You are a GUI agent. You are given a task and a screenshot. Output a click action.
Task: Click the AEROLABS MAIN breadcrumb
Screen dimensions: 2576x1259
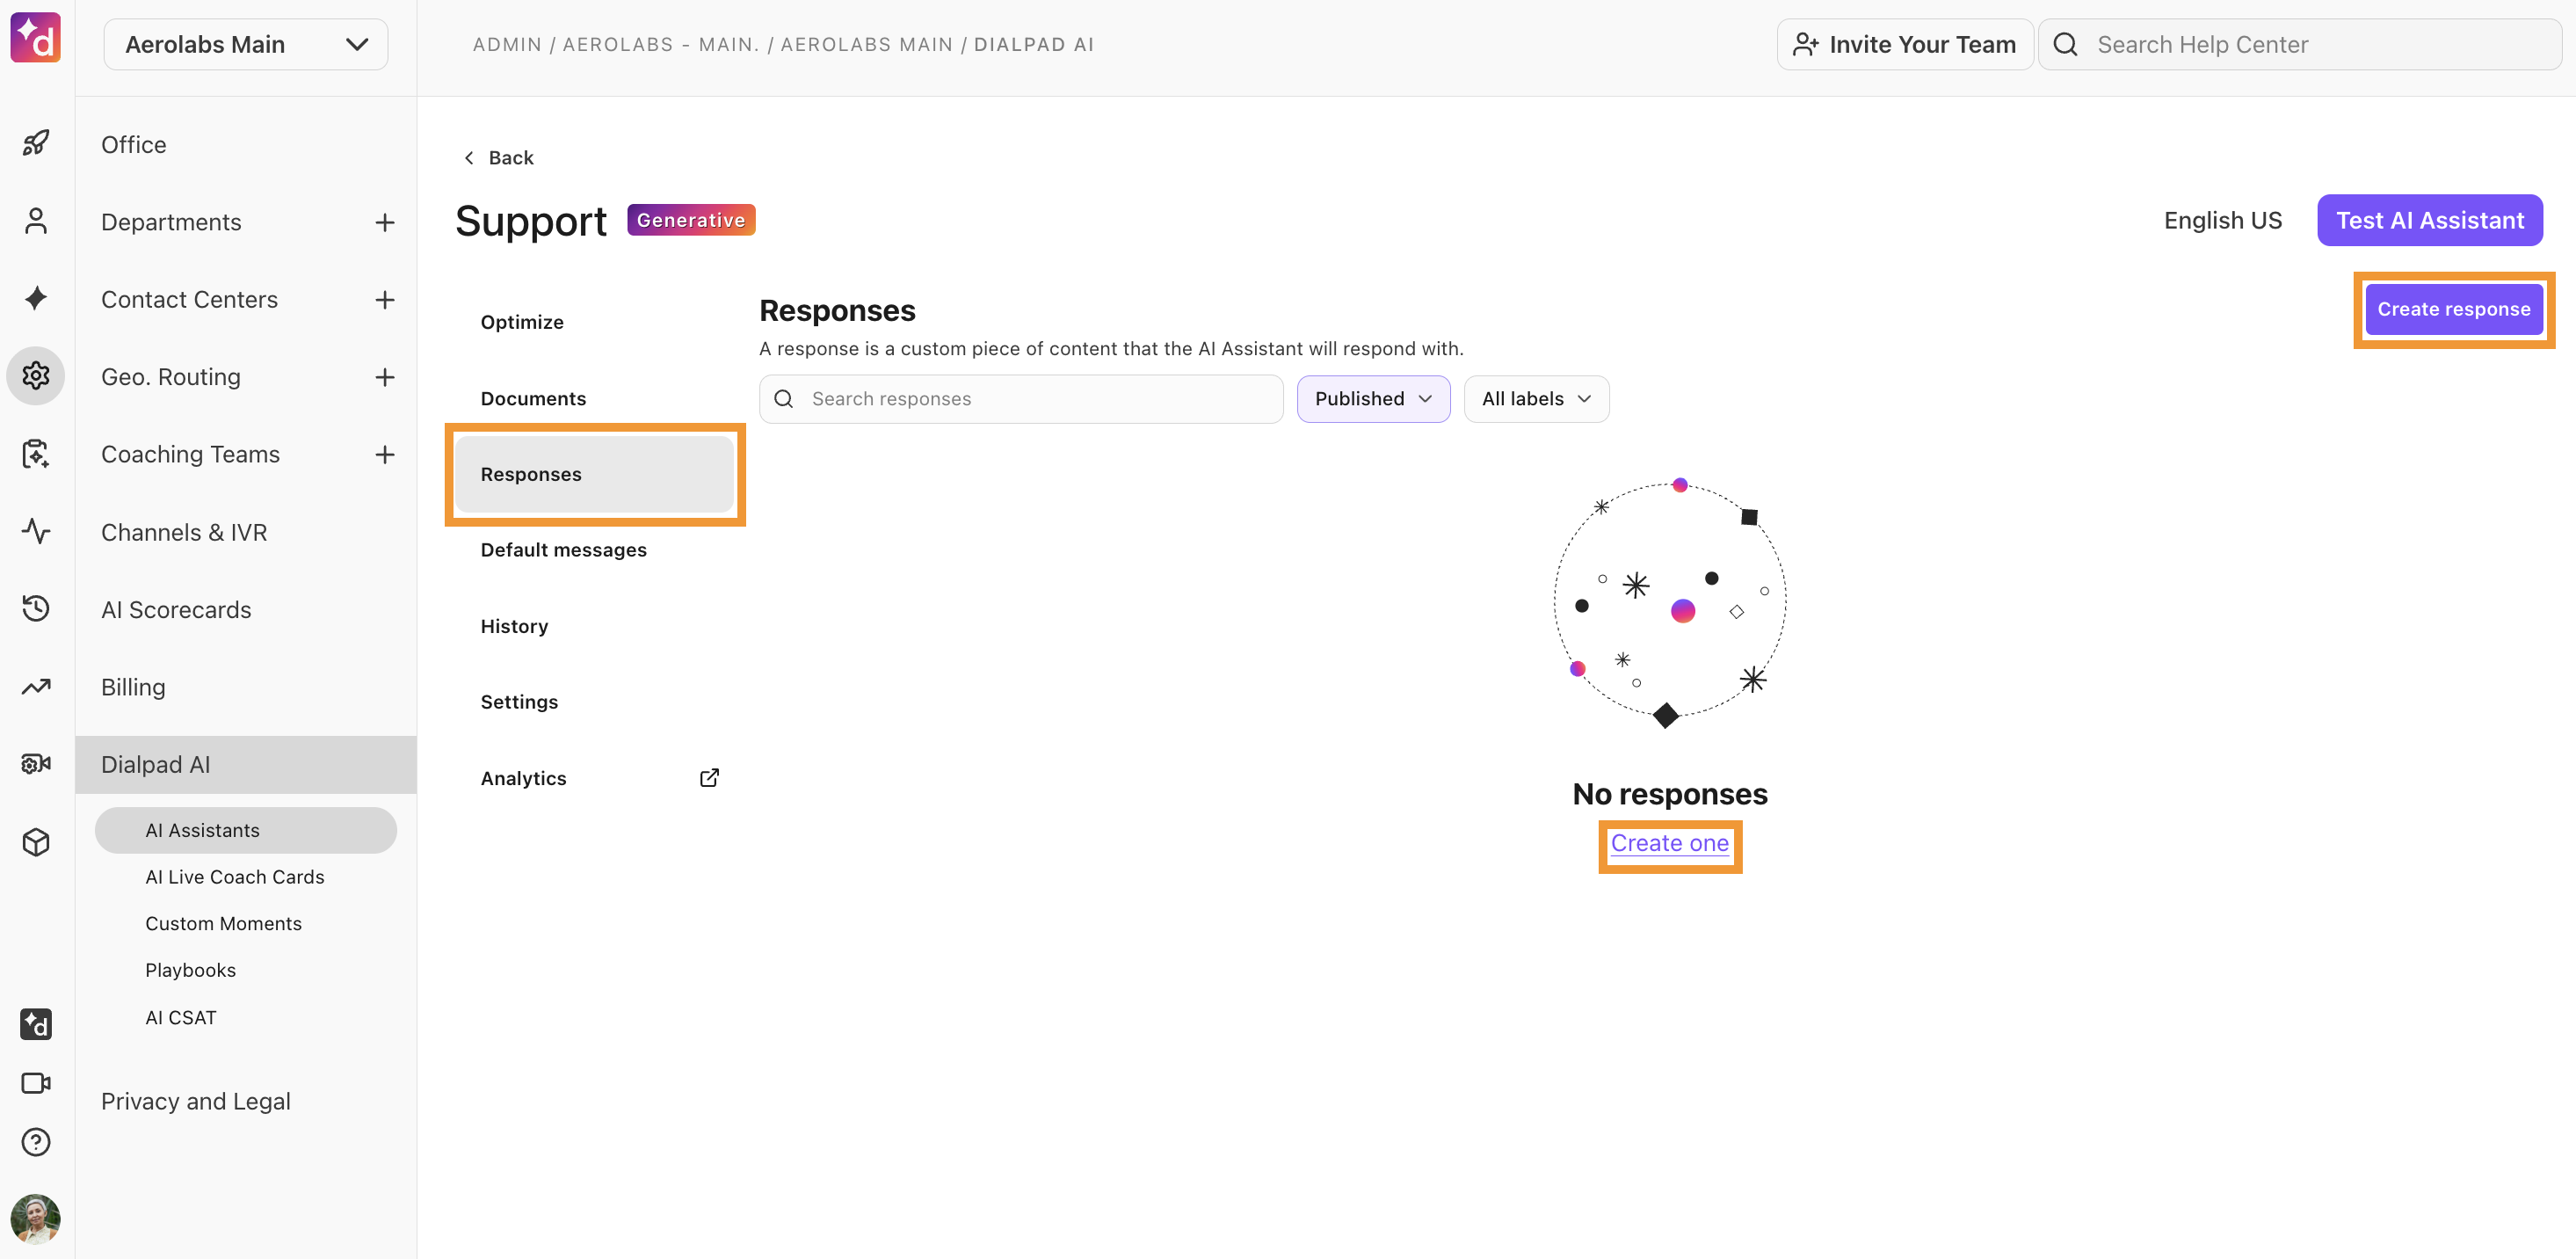coord(866,44)
